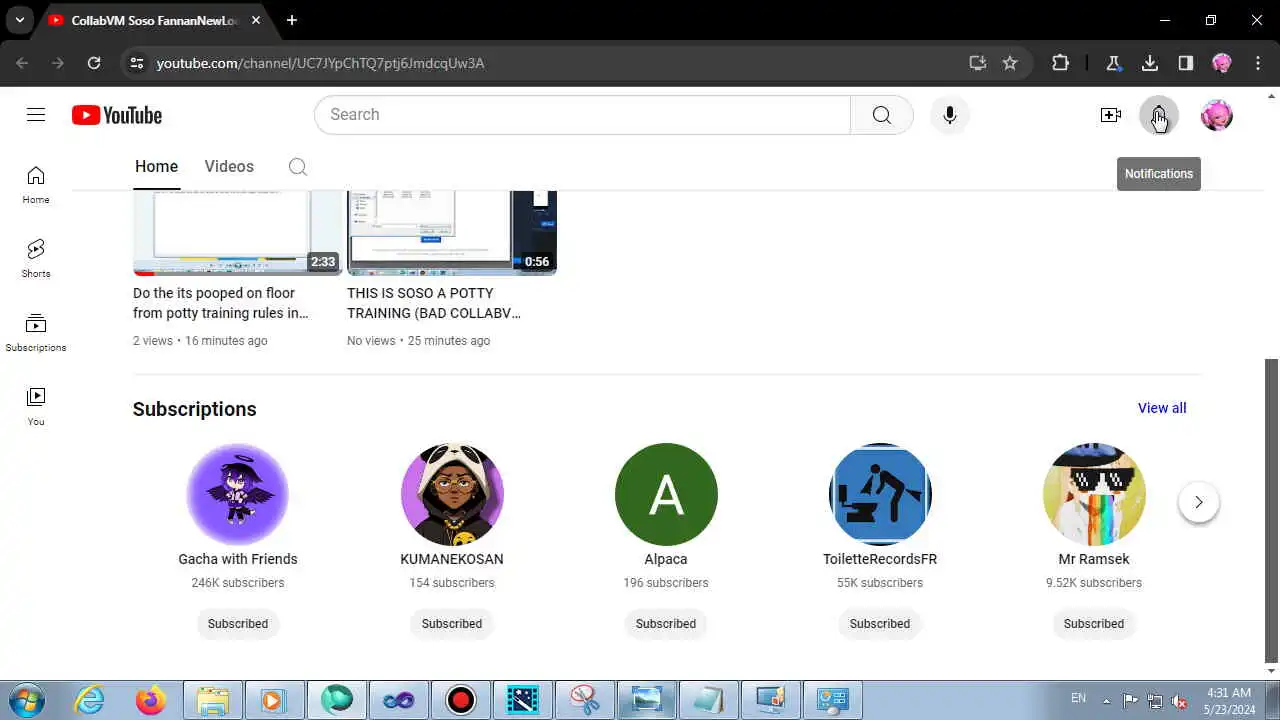Open the You section in sidebar

pos(36,407)
